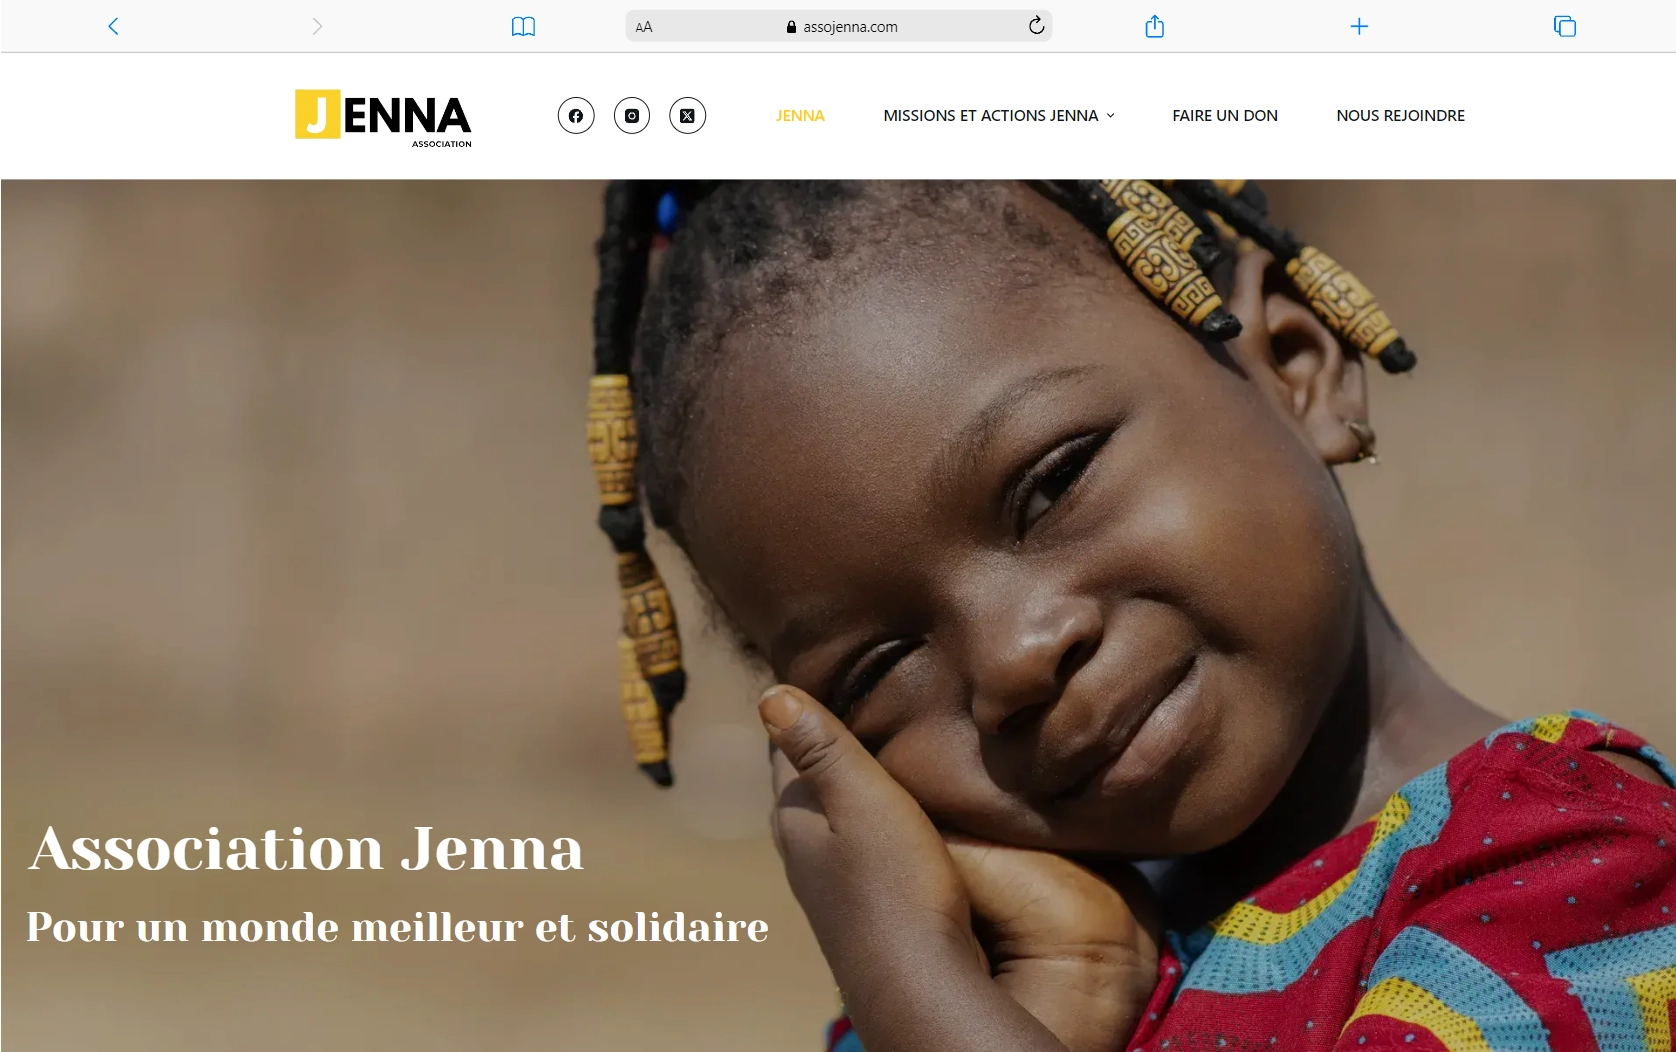Open the Missions et Actions Jenna menu
1676x1052 pixels.
point(991,116)
